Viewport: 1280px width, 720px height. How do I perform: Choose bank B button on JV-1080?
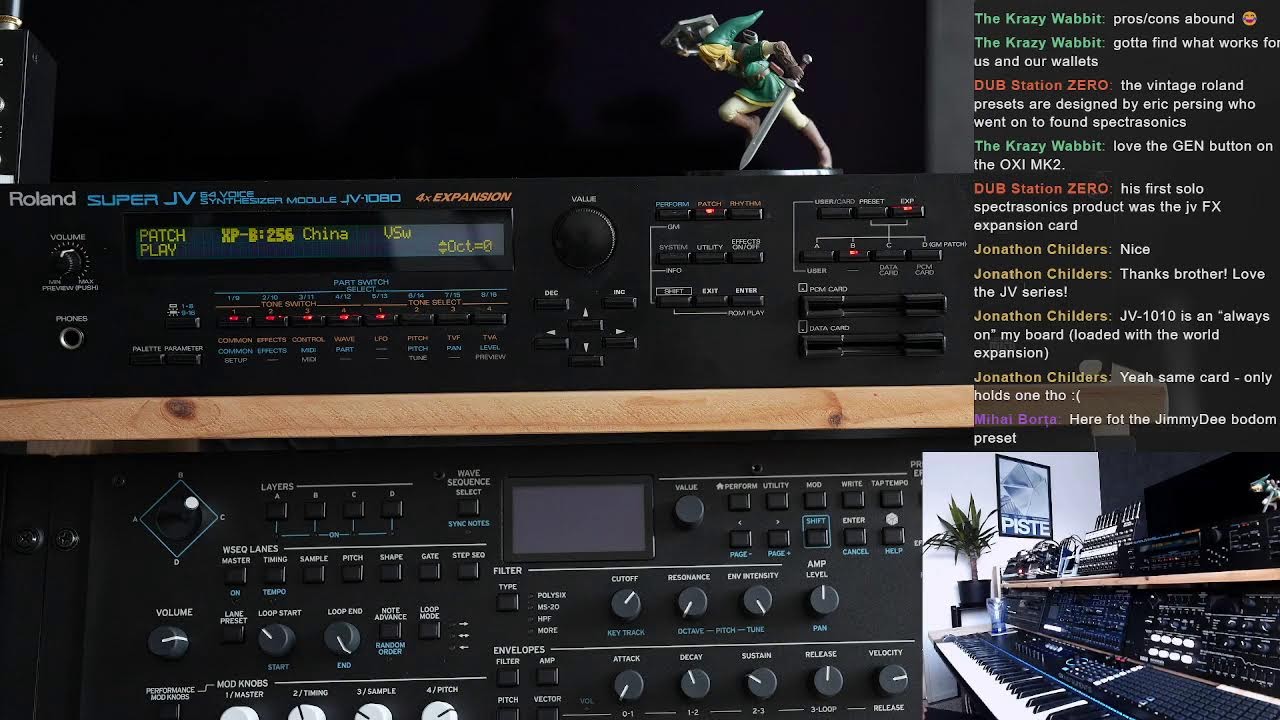click(x=852, y=255)
